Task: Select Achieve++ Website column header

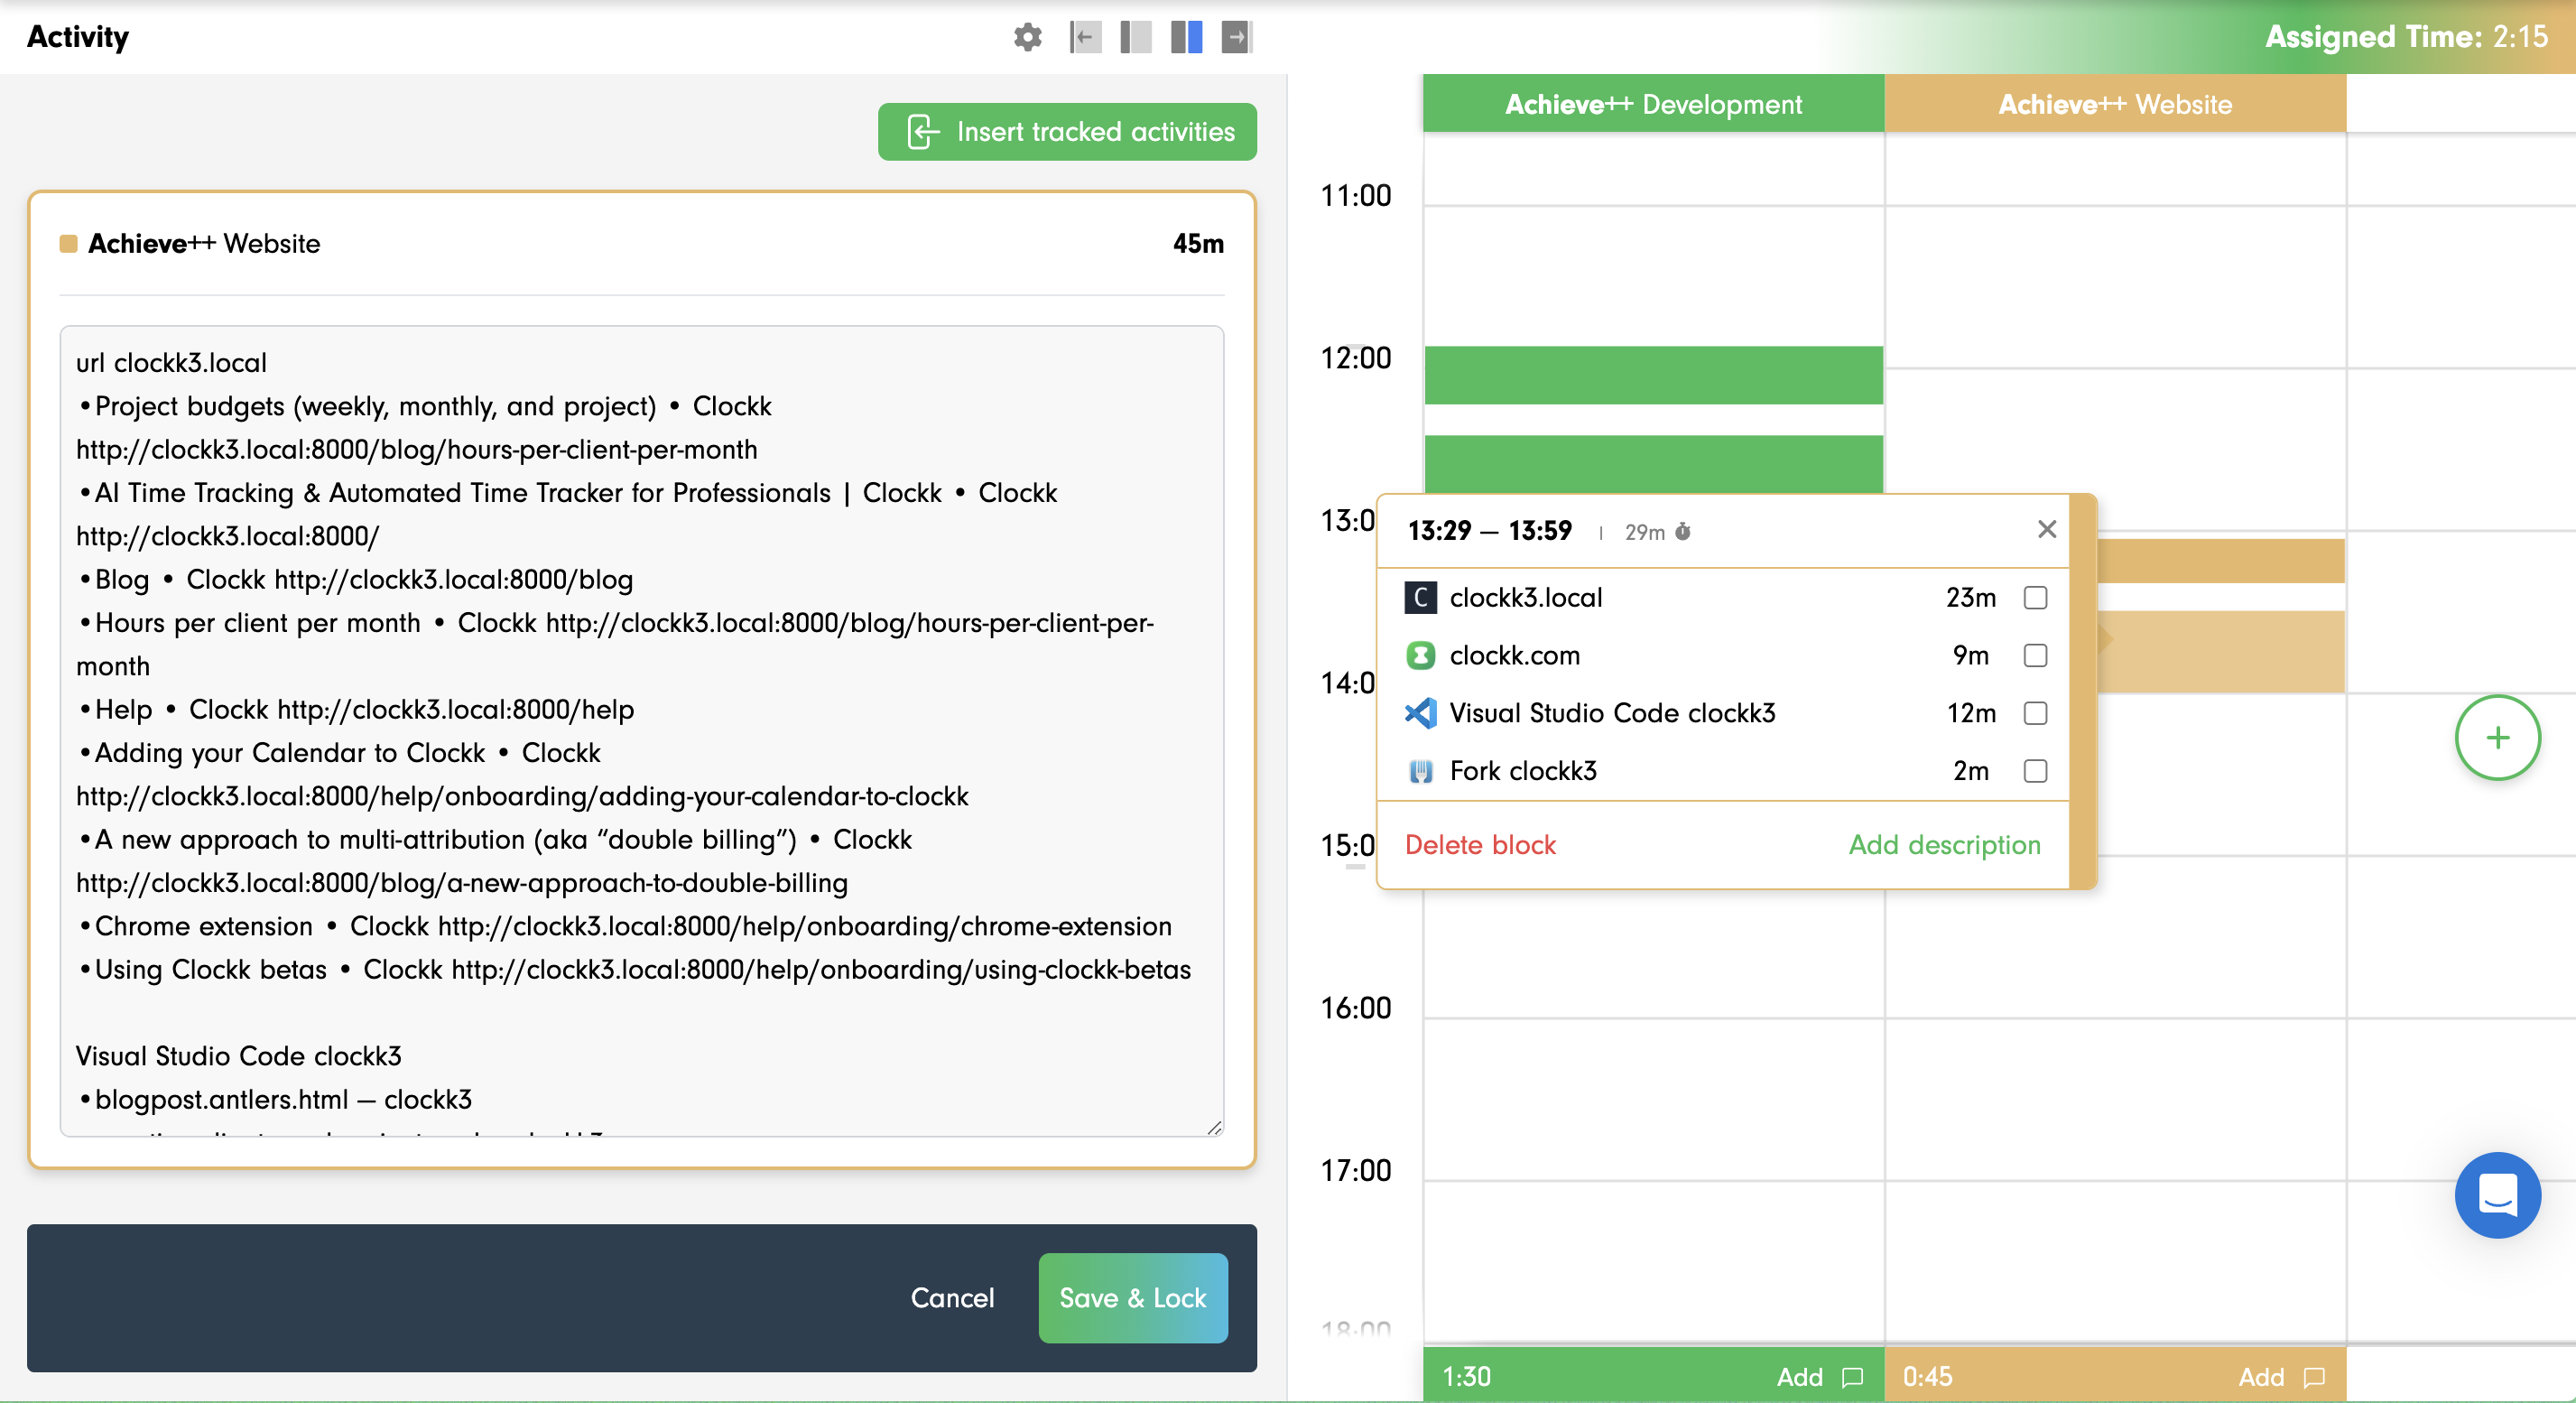Action: (x=2114, y=103)
